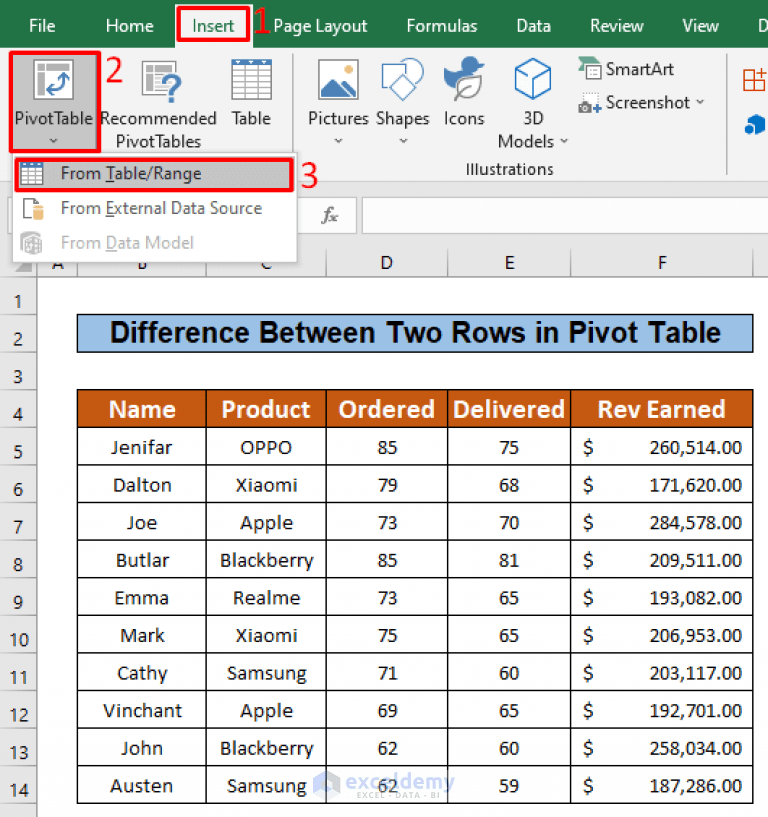Click the Product header cell

[x=266, y=409]
